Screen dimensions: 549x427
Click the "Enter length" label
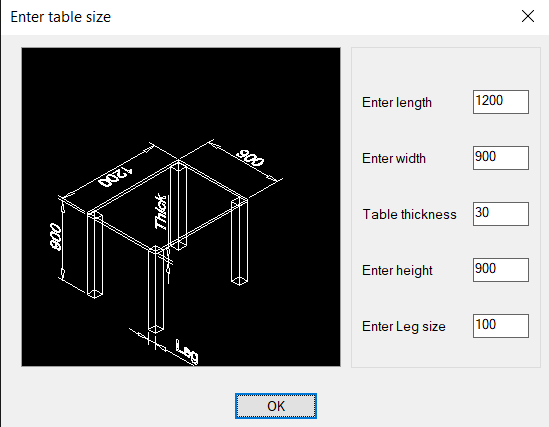(x=397, y=103)
